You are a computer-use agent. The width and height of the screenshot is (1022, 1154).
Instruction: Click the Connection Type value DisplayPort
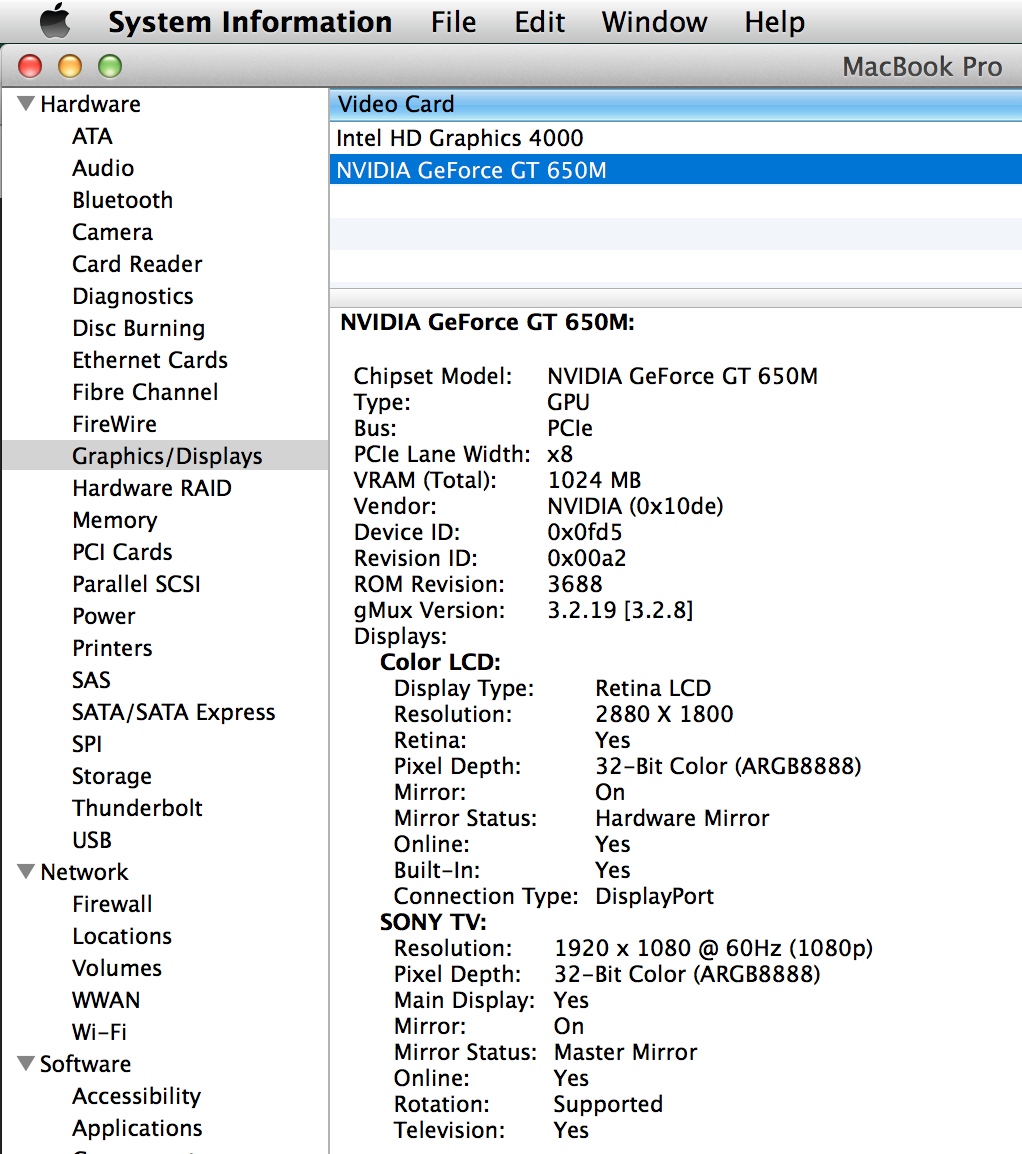pos(654,896)
